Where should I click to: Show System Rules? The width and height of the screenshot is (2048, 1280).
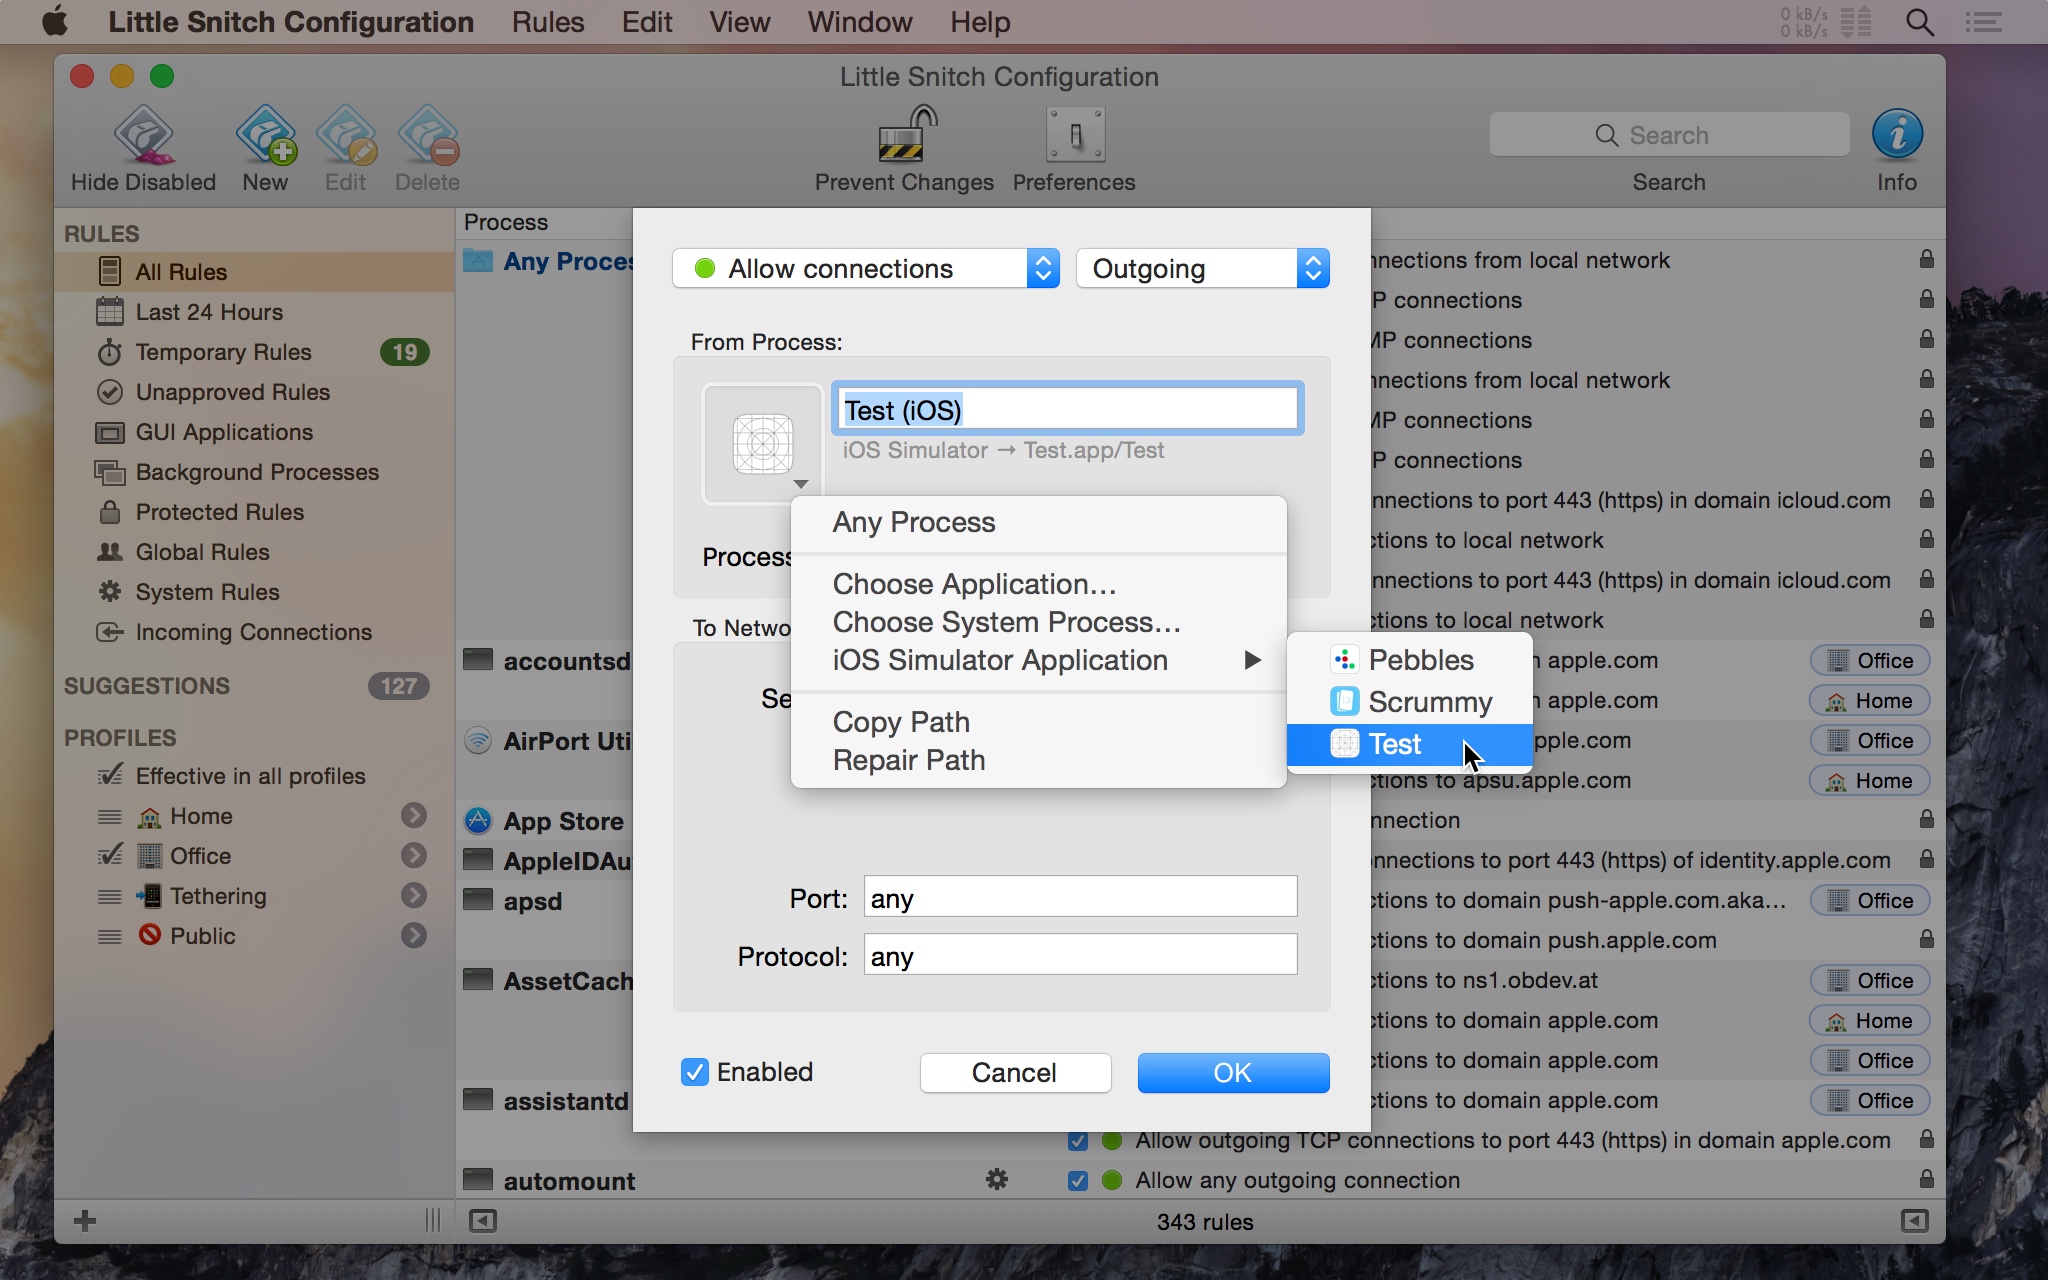[x=255, y=592]
